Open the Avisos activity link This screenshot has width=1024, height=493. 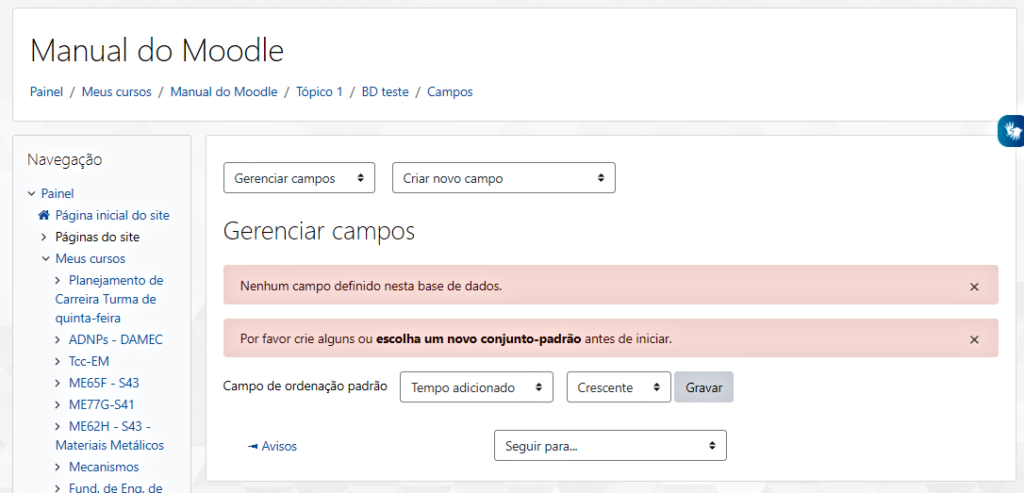pos(280,447)
